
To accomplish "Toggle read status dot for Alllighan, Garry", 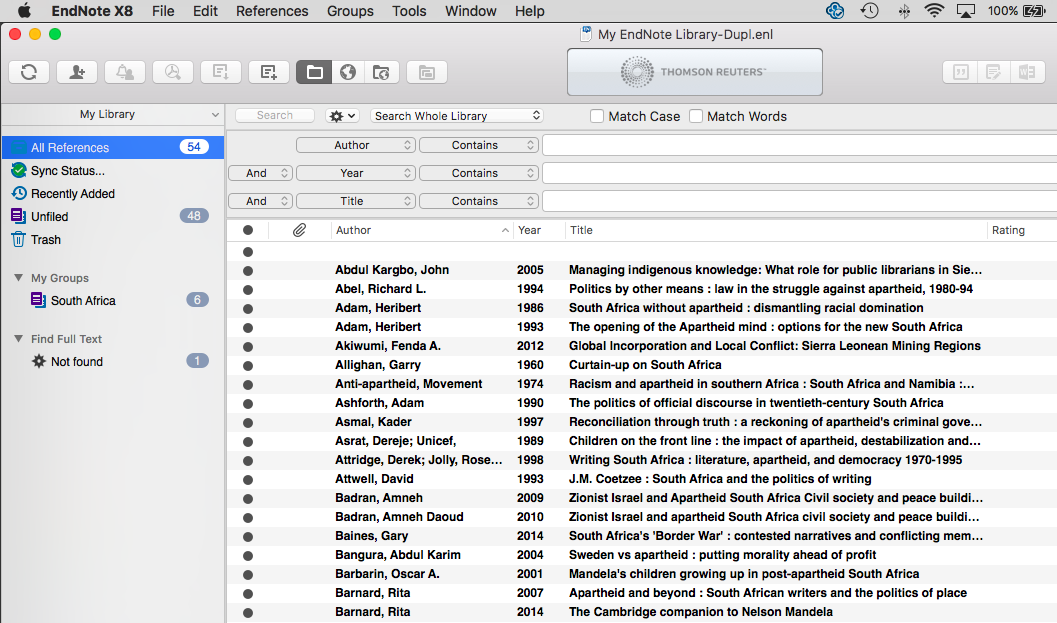I will 248,366.
